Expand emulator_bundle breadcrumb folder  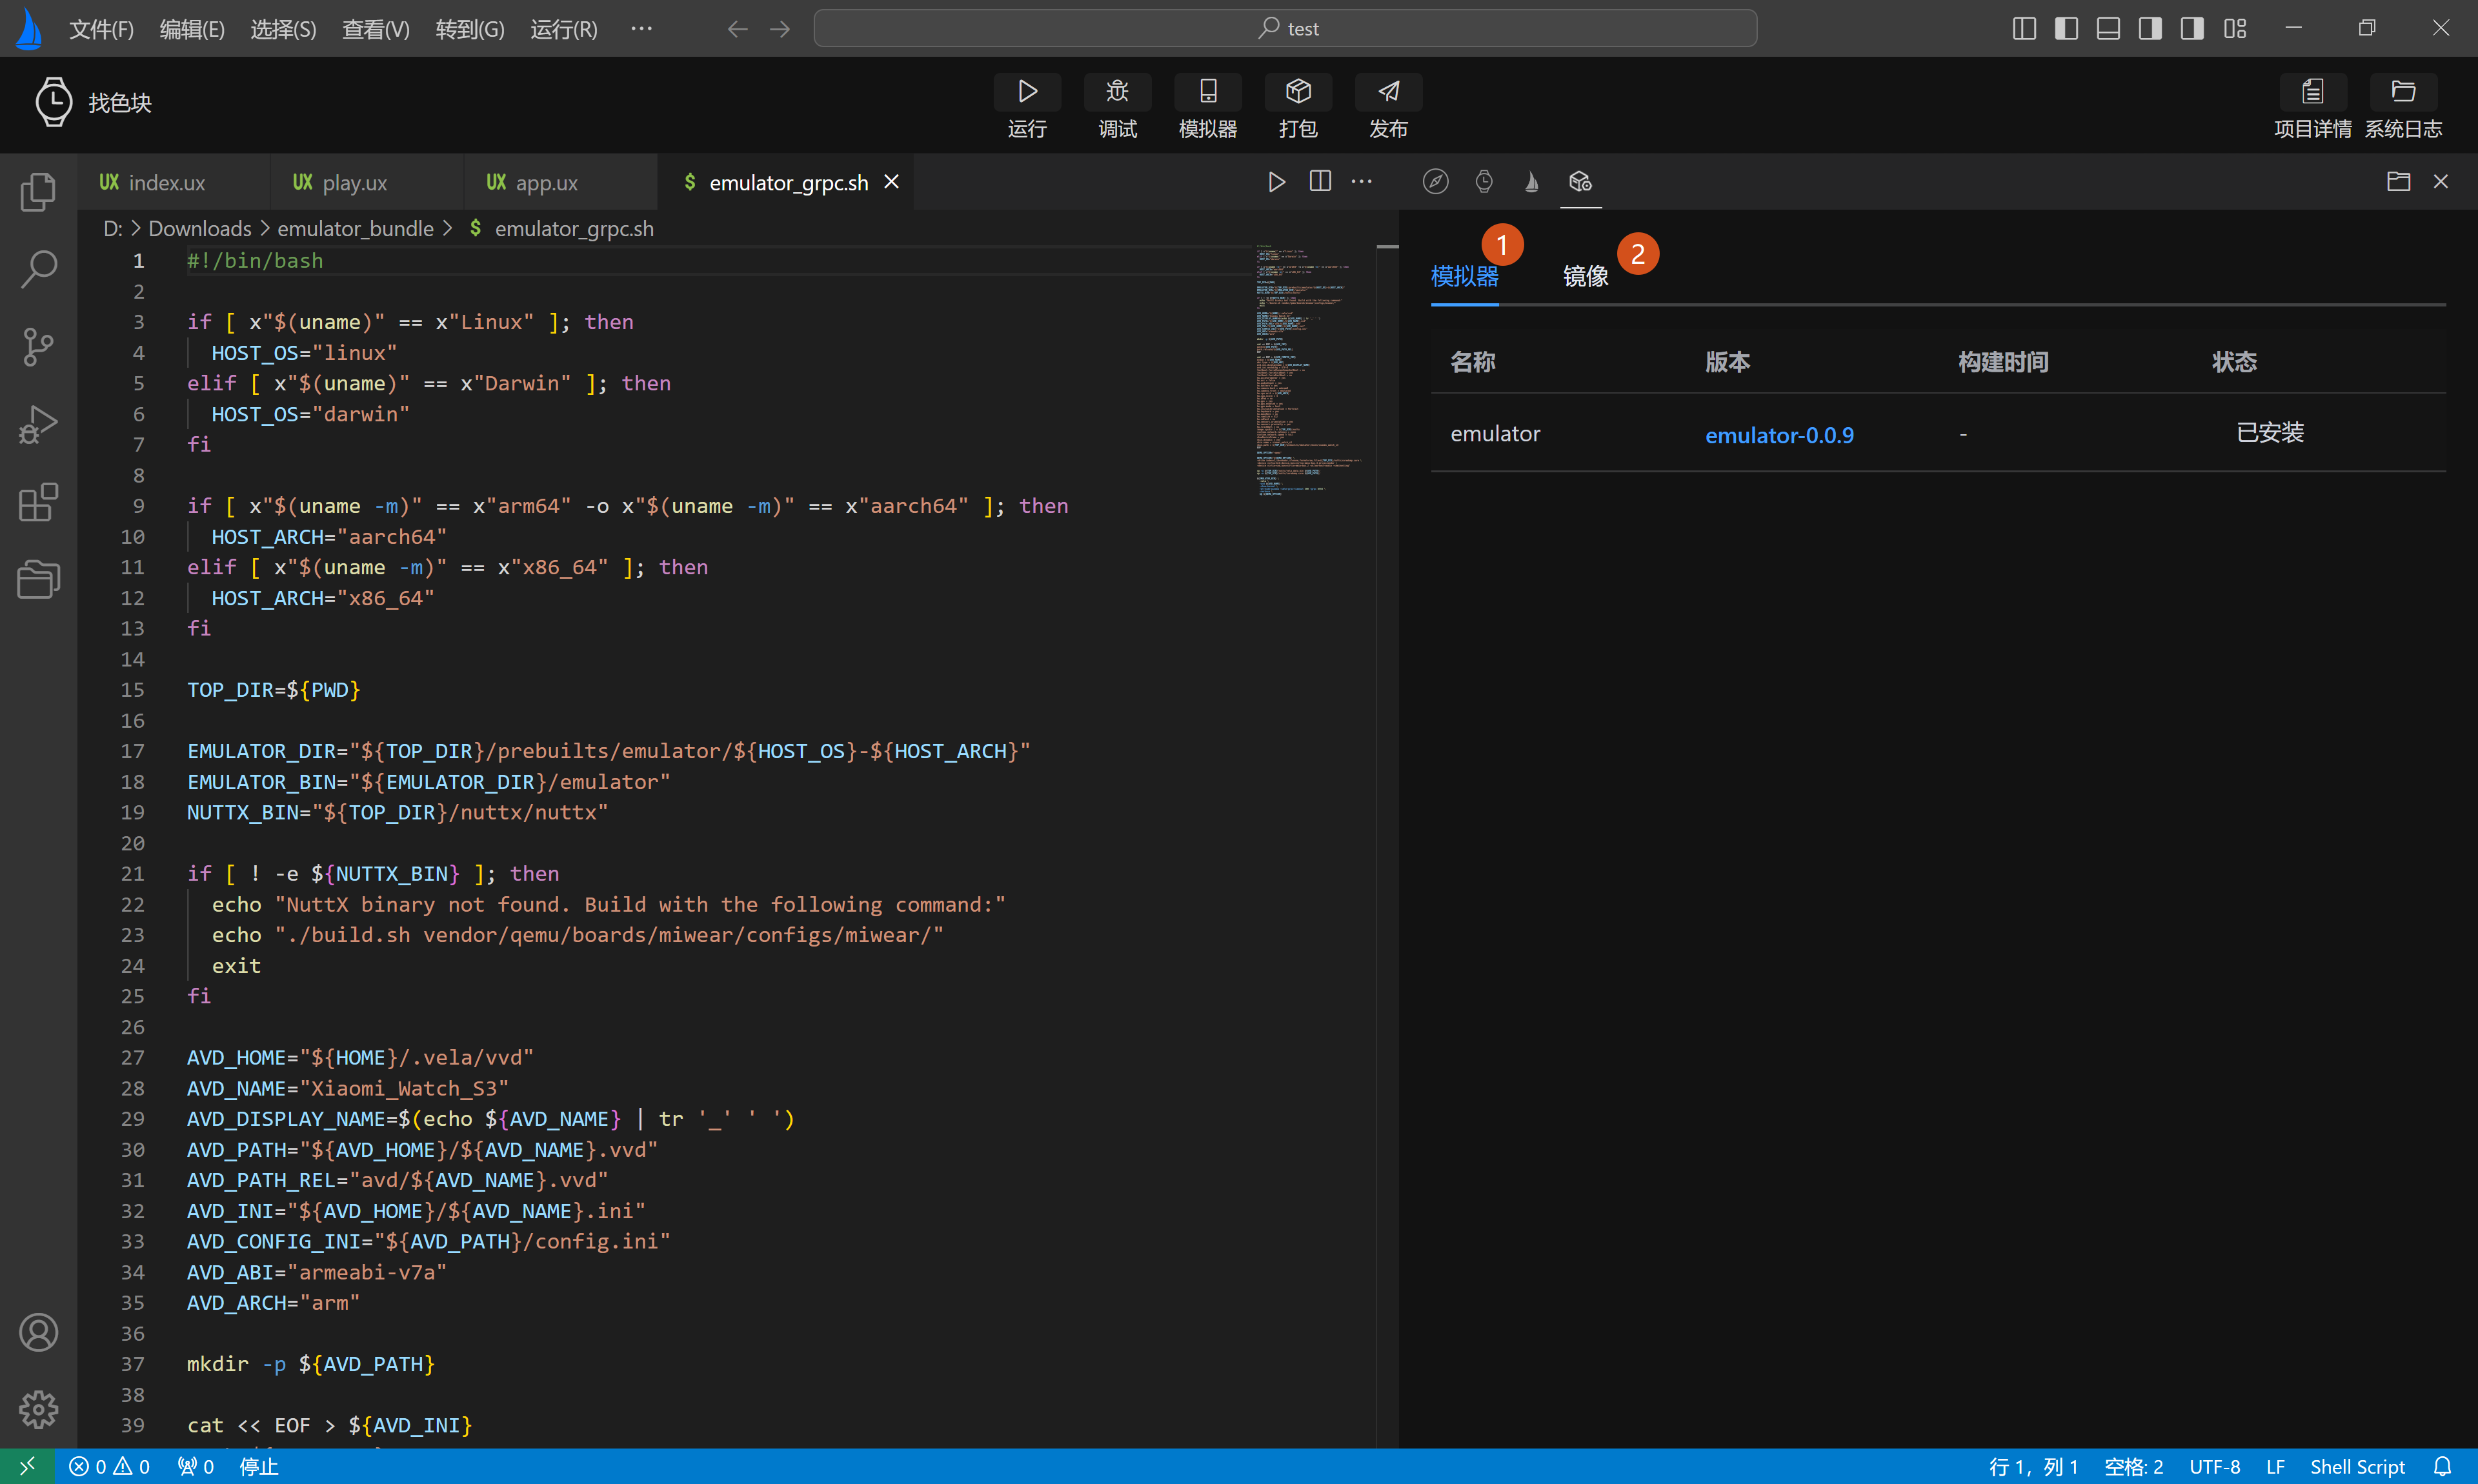(x=355, y=229)
